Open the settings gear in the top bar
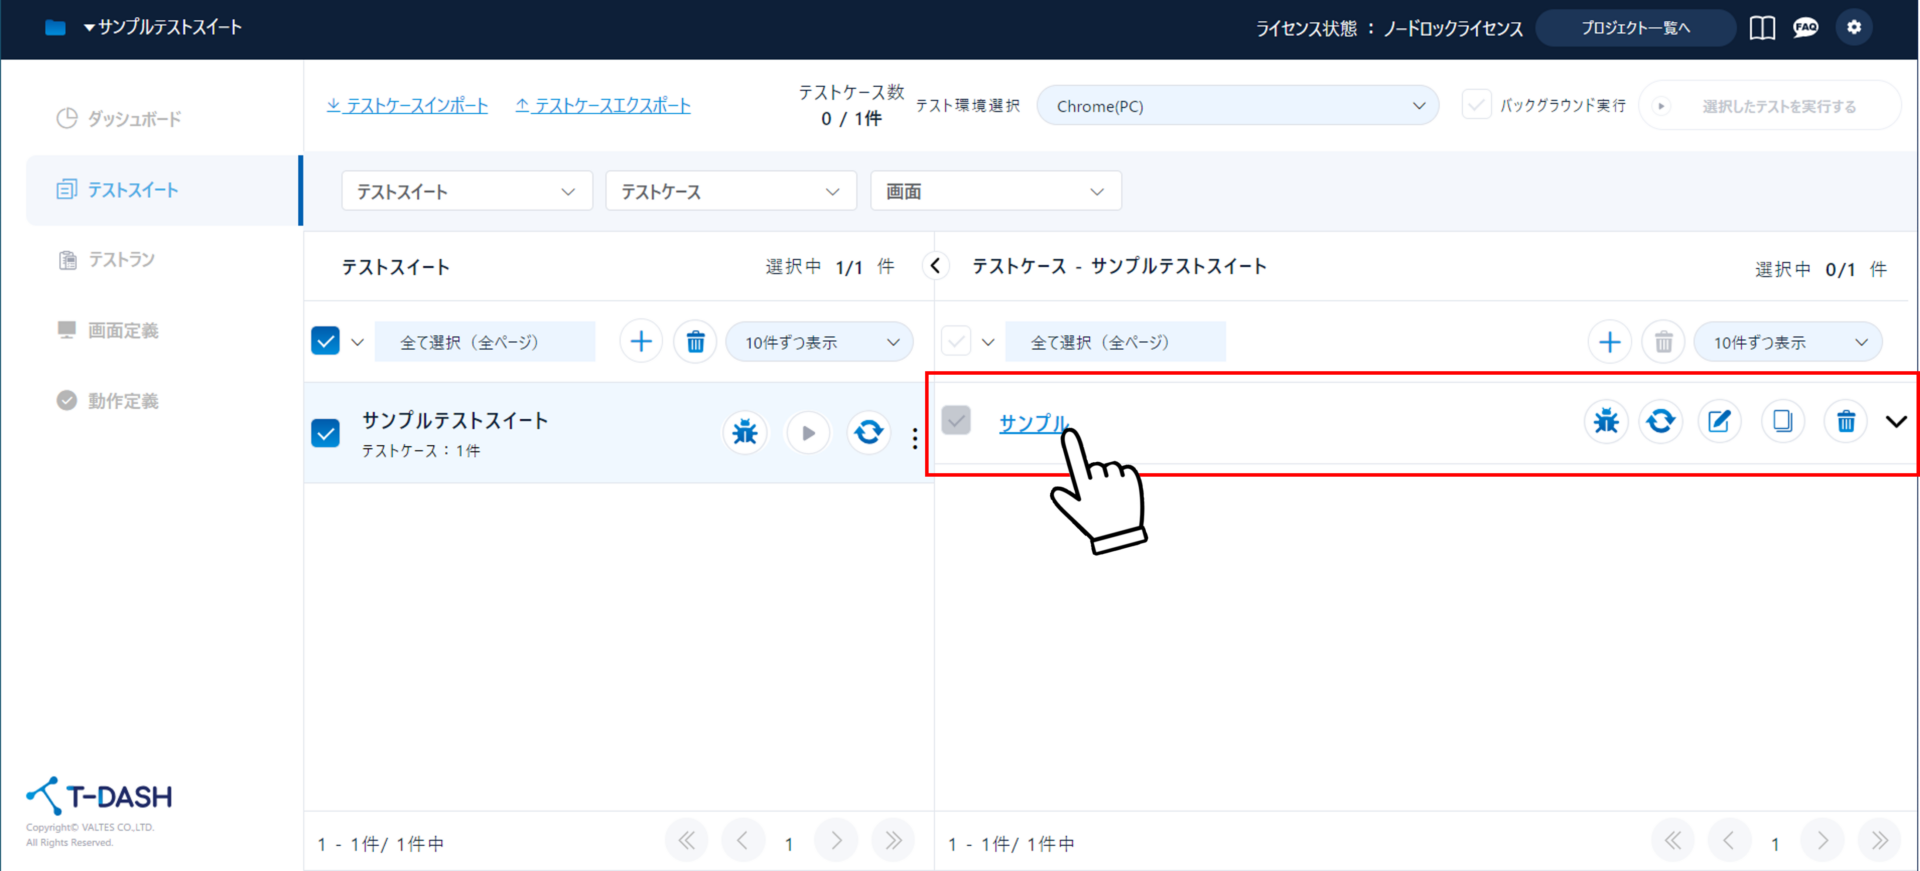This screenshot has width=1920, height=871. pos(1854,28)
